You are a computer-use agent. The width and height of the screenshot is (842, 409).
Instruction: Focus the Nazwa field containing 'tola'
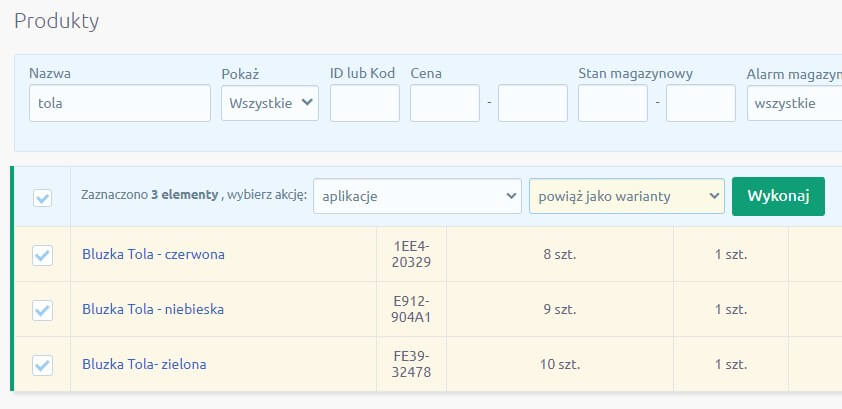(x=120, y=103)
